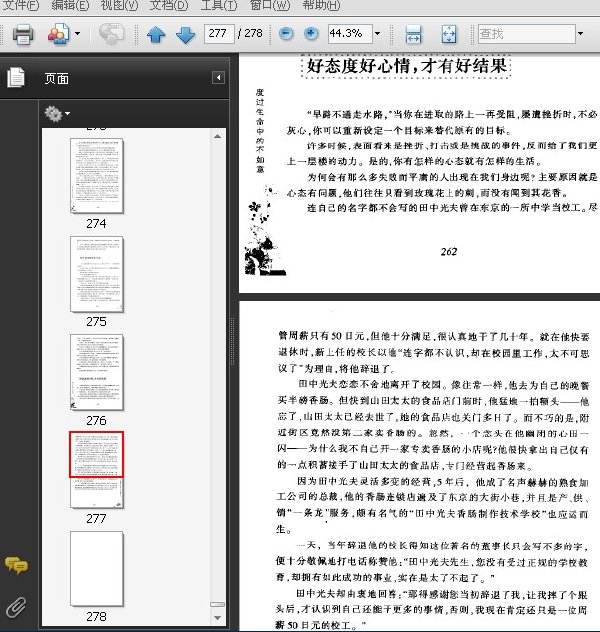Zoom in with the plus button
Viewport: 600px width, 632px height.
point(311,33)
